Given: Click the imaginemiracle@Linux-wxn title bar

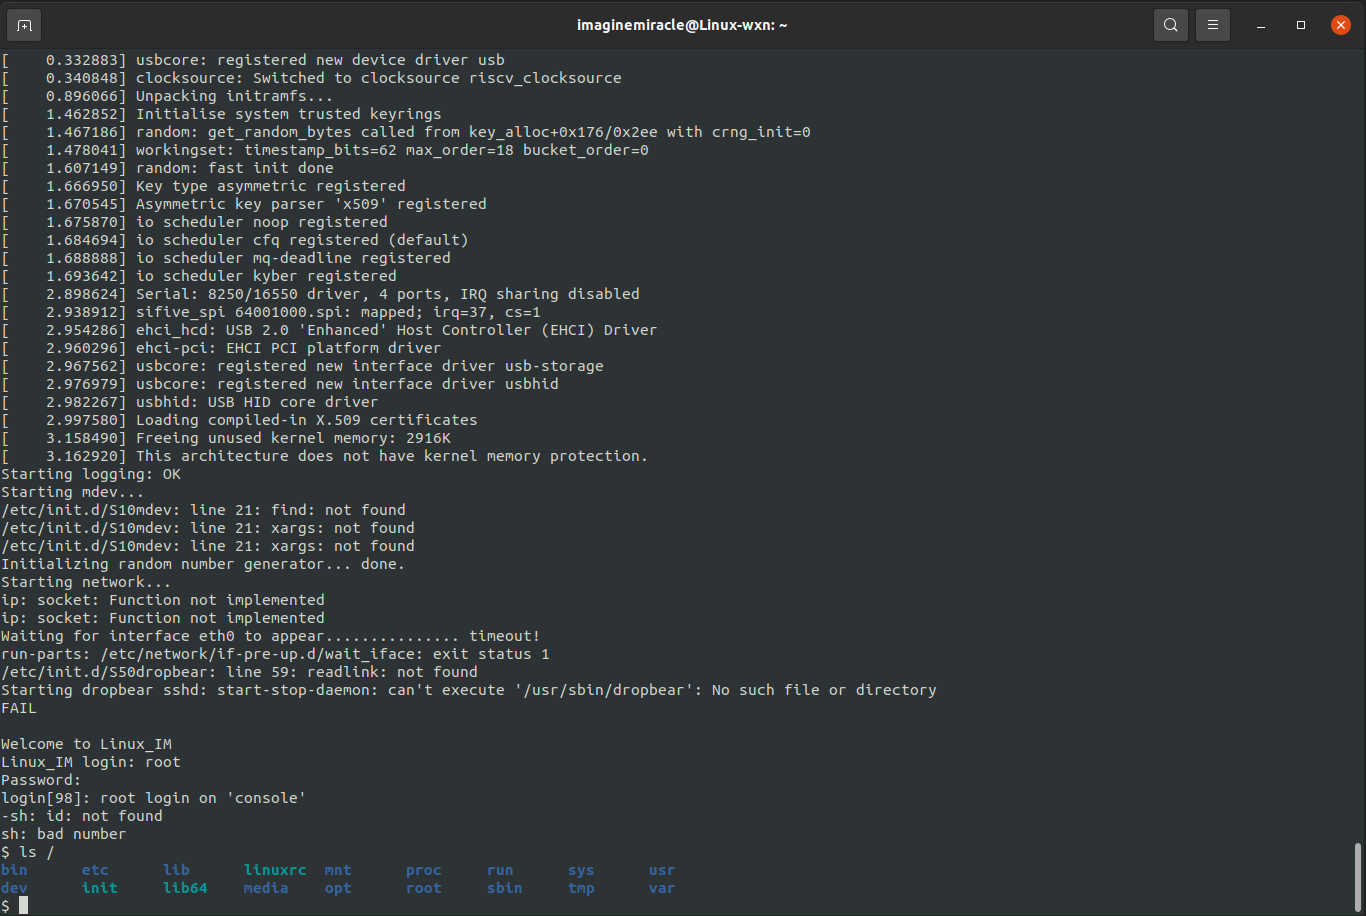Looking at the screenshot, I should tap(683, 24).
